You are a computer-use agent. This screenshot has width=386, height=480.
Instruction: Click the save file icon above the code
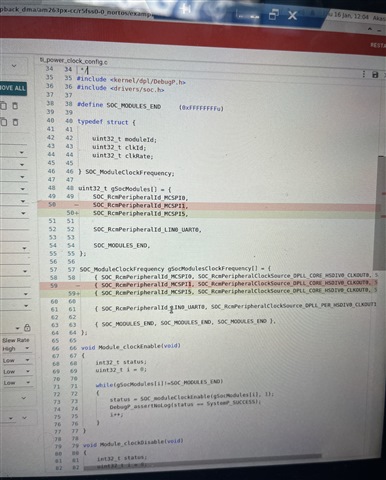point(375,75)
